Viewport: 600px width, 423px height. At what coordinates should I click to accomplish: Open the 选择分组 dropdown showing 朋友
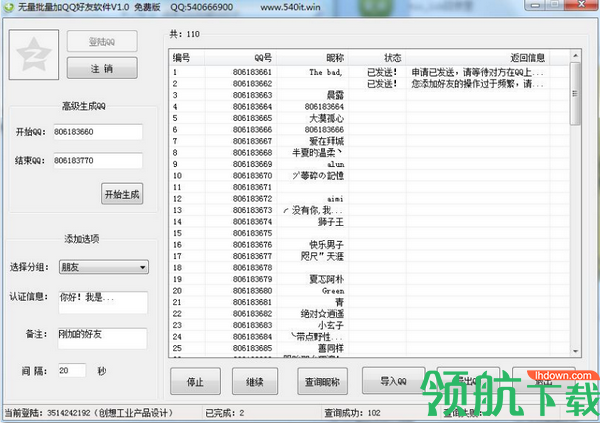[104, 267]
